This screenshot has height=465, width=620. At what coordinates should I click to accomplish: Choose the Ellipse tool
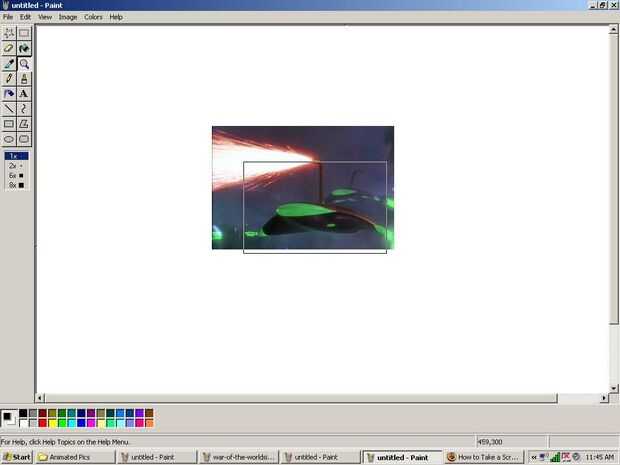(9, 139)
